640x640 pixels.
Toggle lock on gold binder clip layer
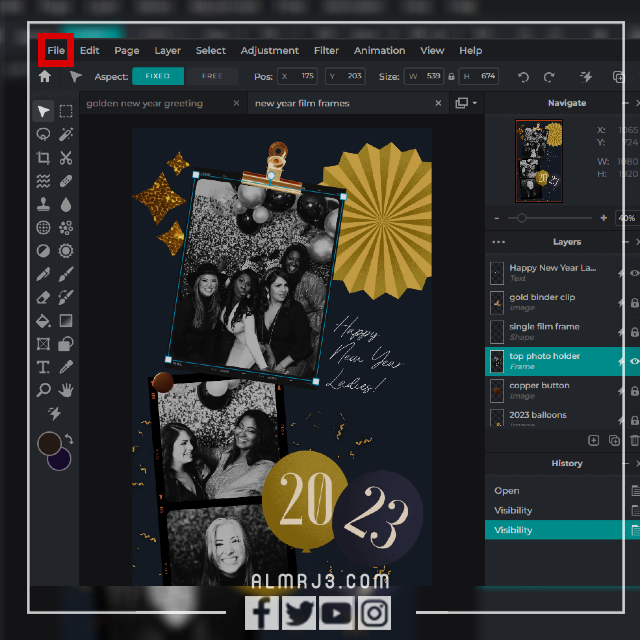click(x=634, y=302)
